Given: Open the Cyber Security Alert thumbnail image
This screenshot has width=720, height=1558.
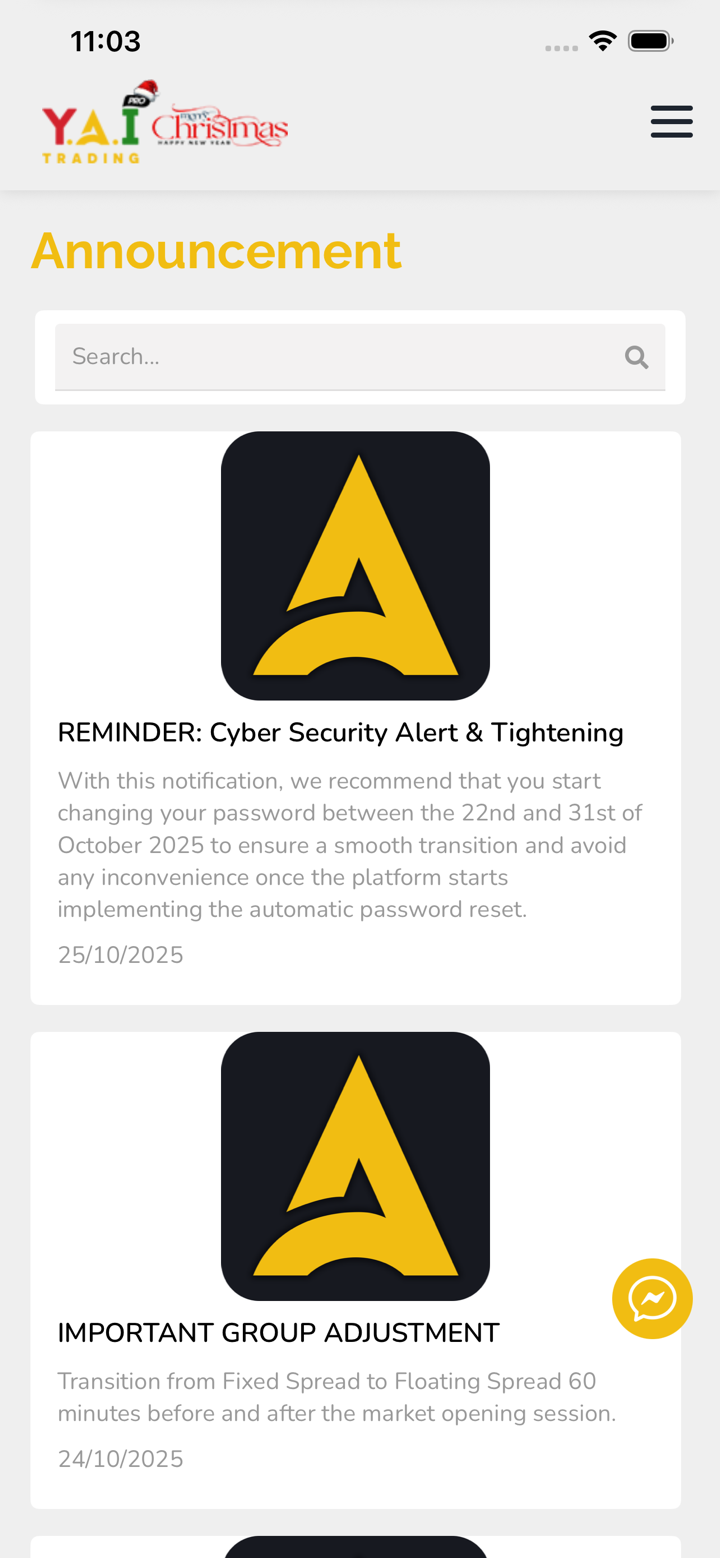Looking at the screenshot, I should click(355, 566).
